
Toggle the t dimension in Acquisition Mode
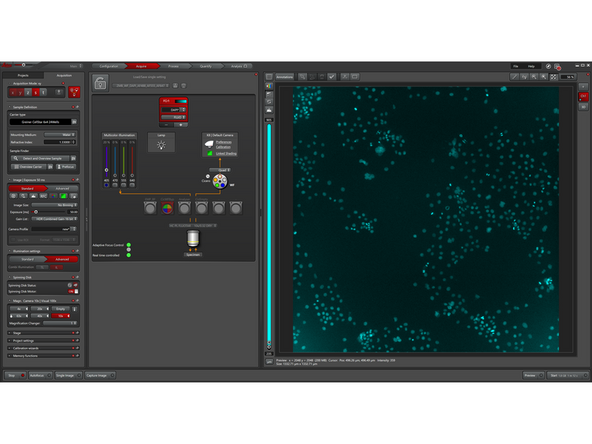(43, 92)
